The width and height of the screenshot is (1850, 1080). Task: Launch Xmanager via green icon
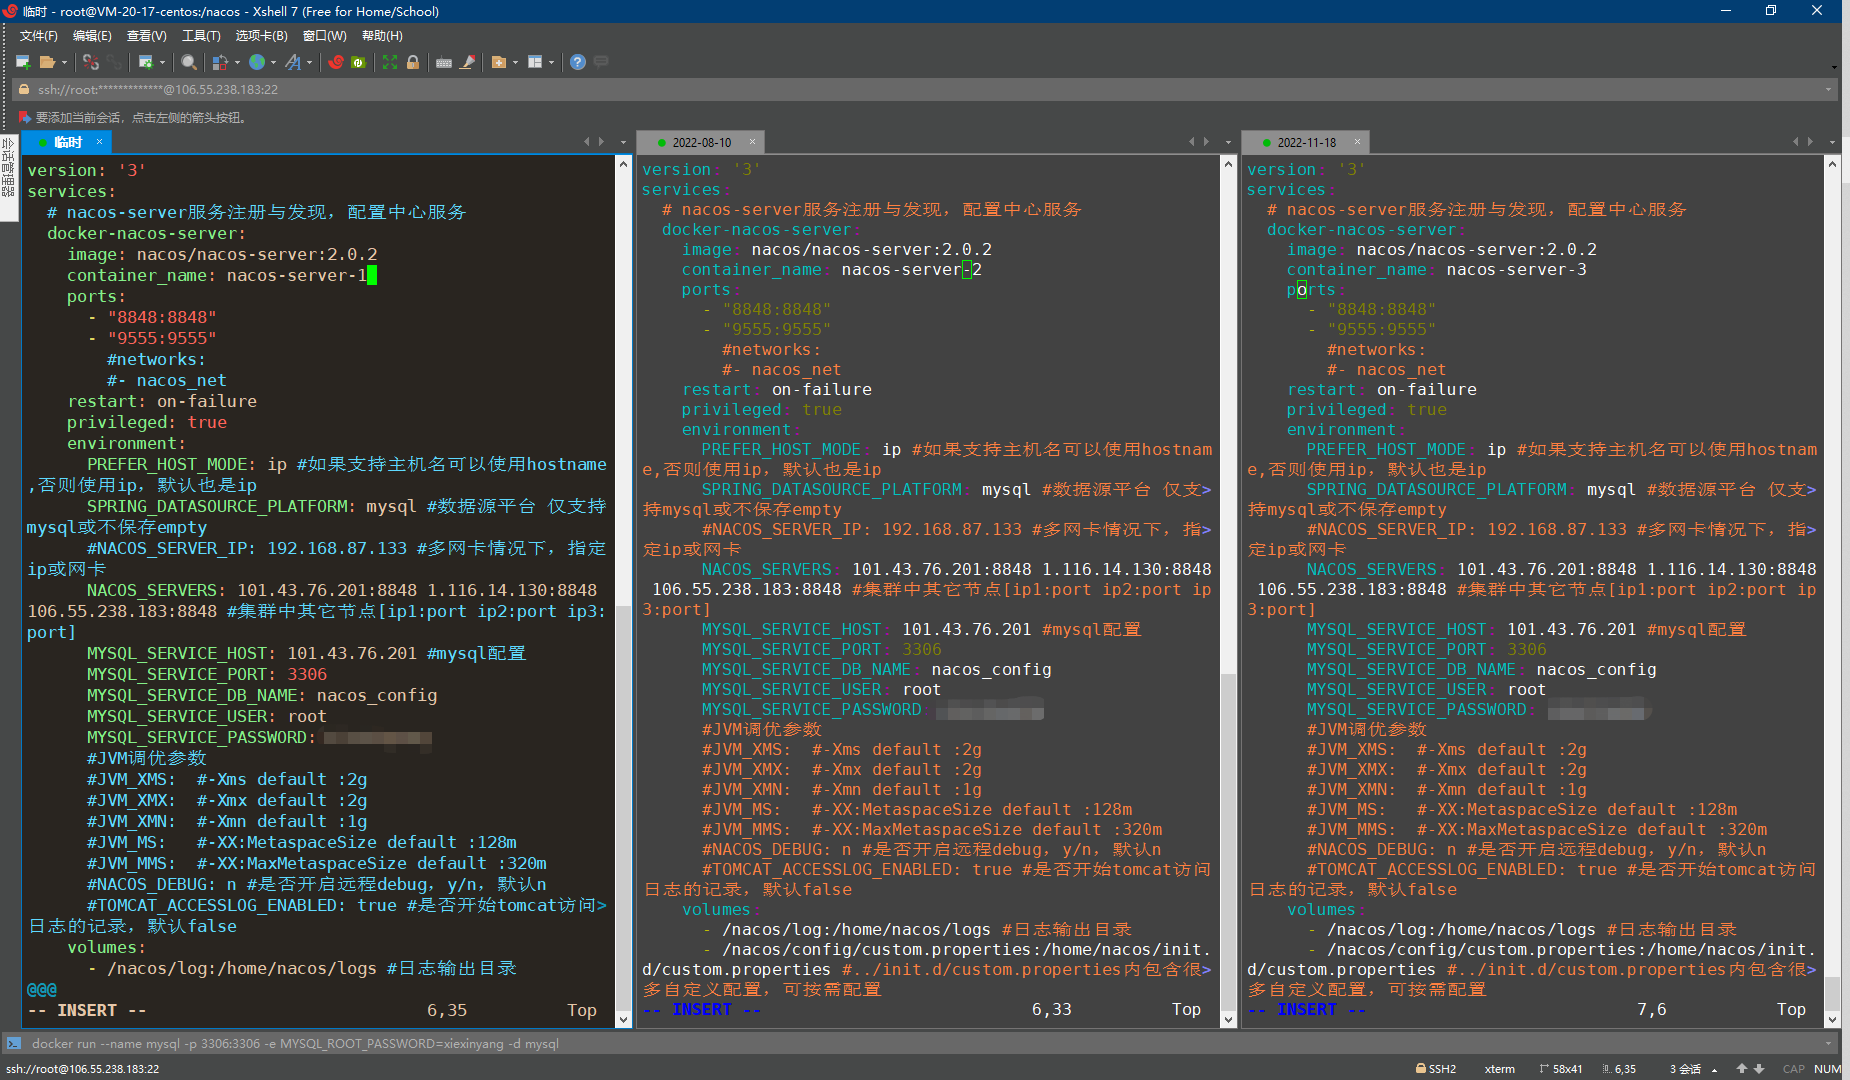(358, 62)
